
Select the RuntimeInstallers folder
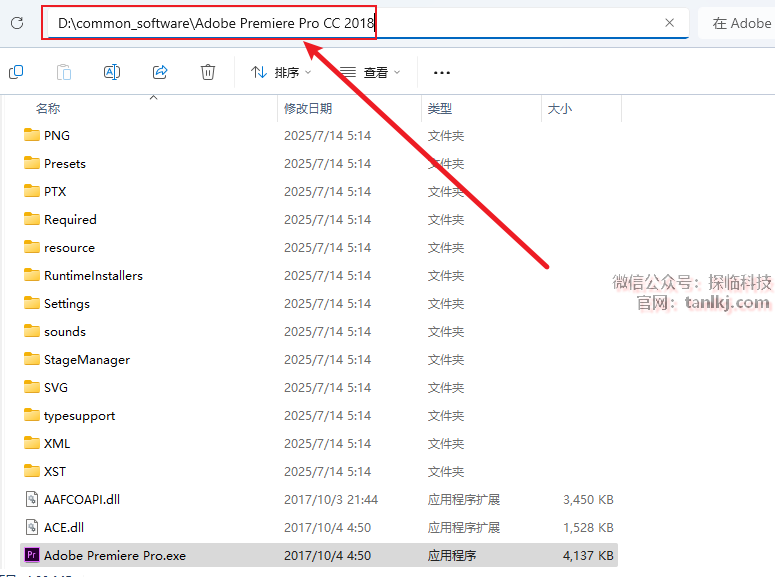coord(93,275)
